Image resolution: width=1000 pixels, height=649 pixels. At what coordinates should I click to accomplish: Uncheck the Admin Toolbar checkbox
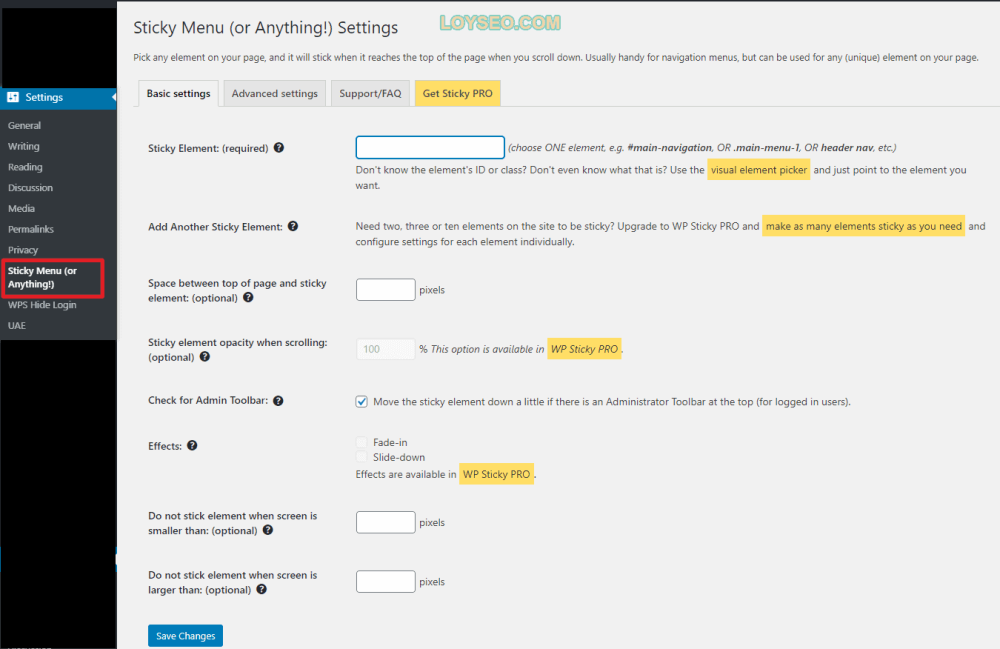tap(362, 402)
